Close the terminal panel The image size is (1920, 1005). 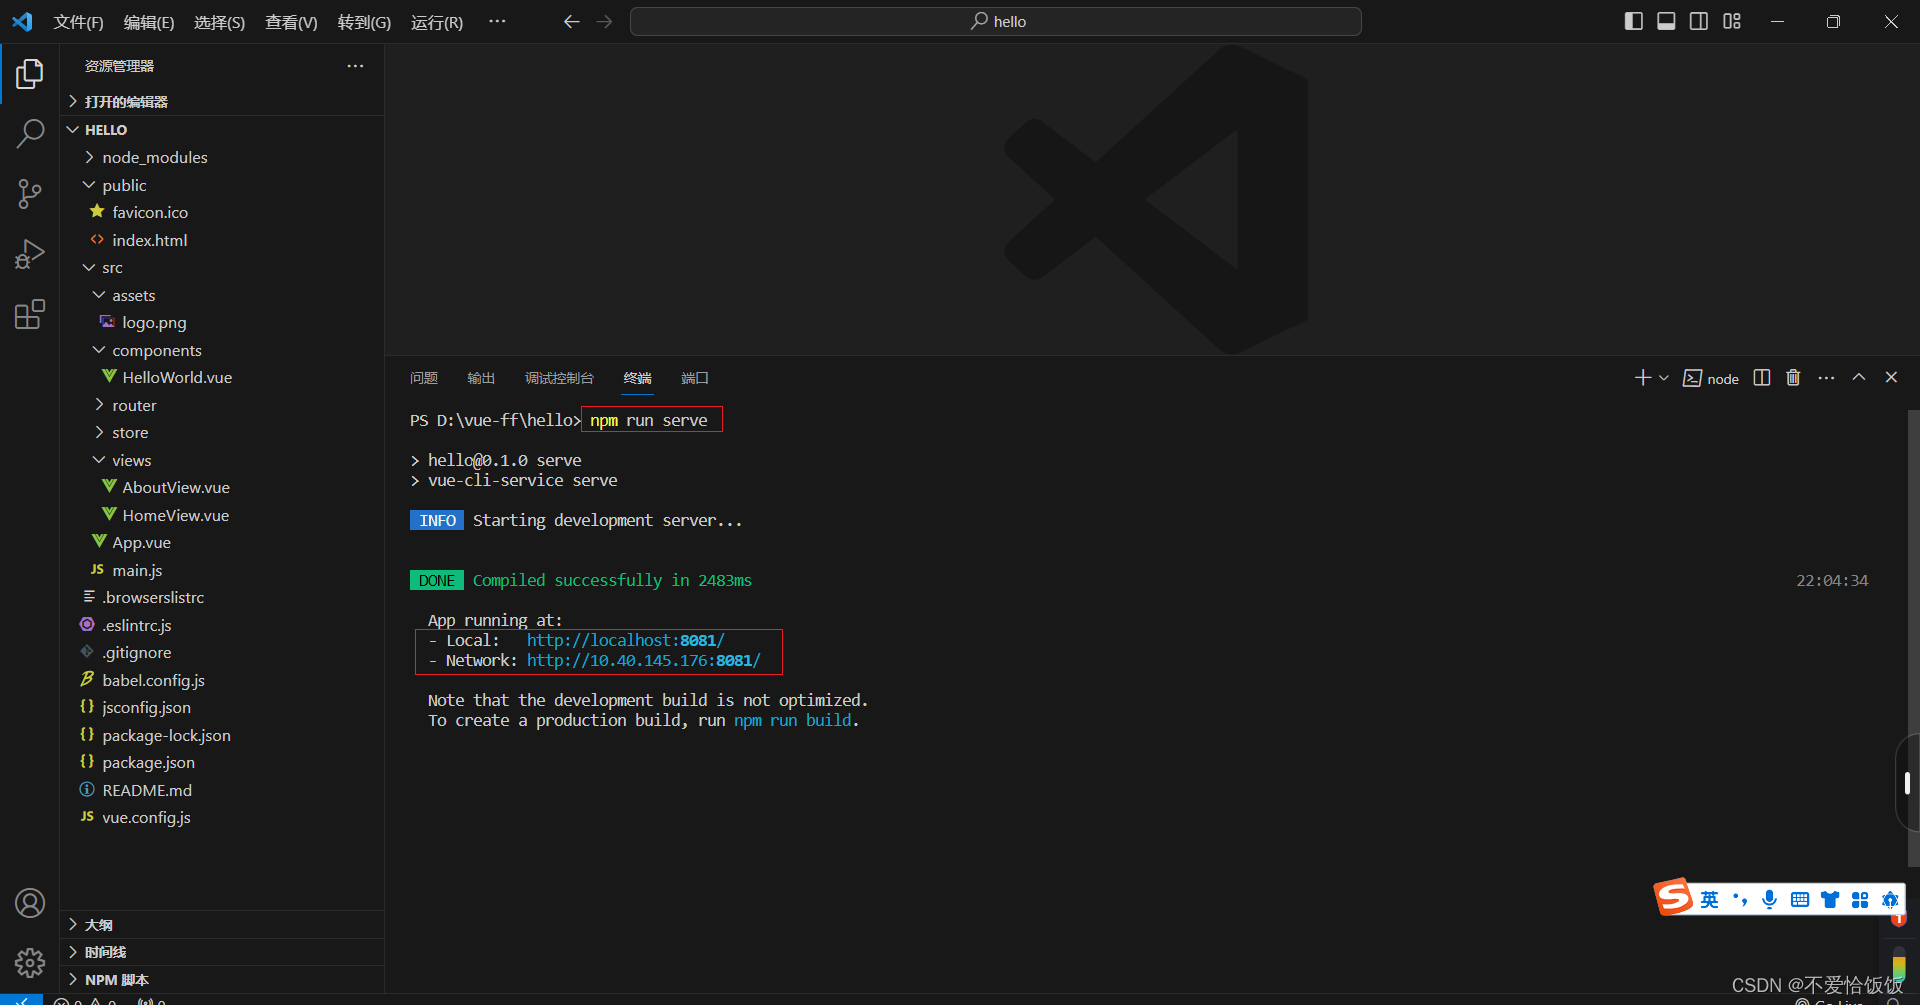1891,377
